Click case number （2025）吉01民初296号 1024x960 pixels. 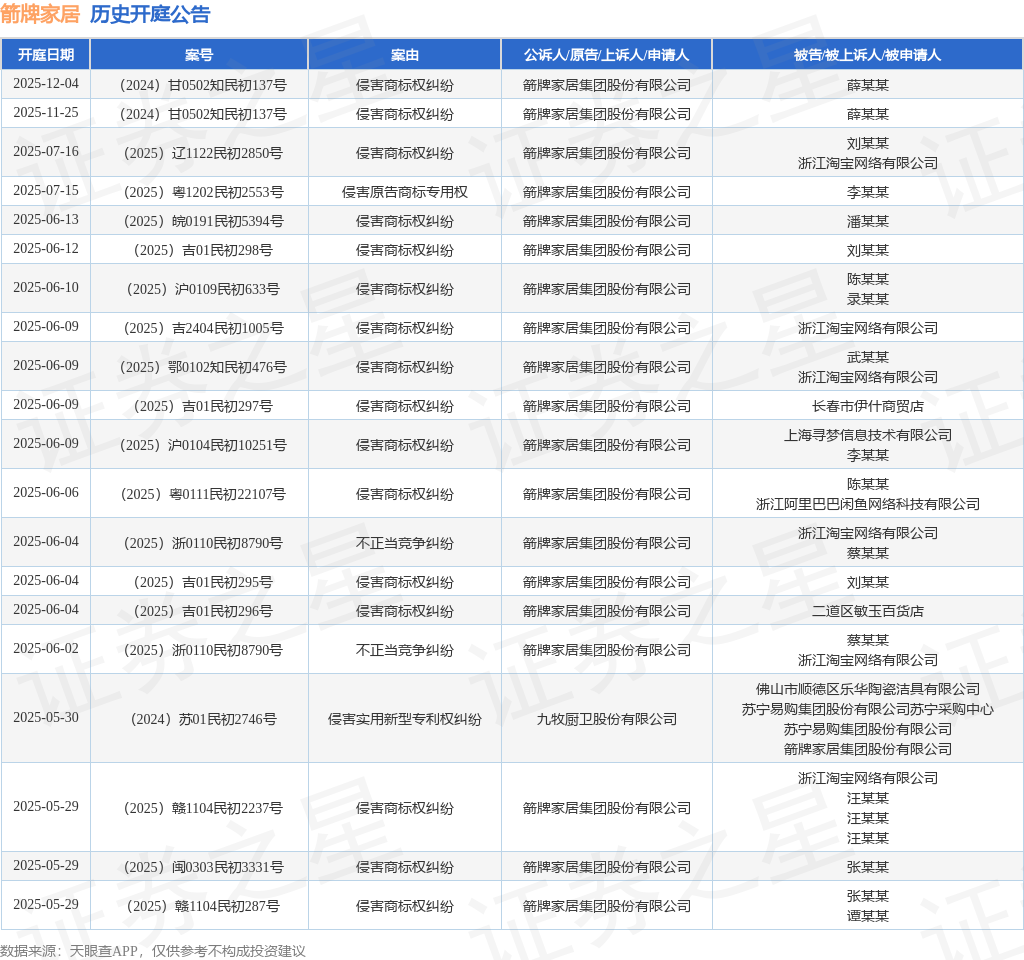203,611
